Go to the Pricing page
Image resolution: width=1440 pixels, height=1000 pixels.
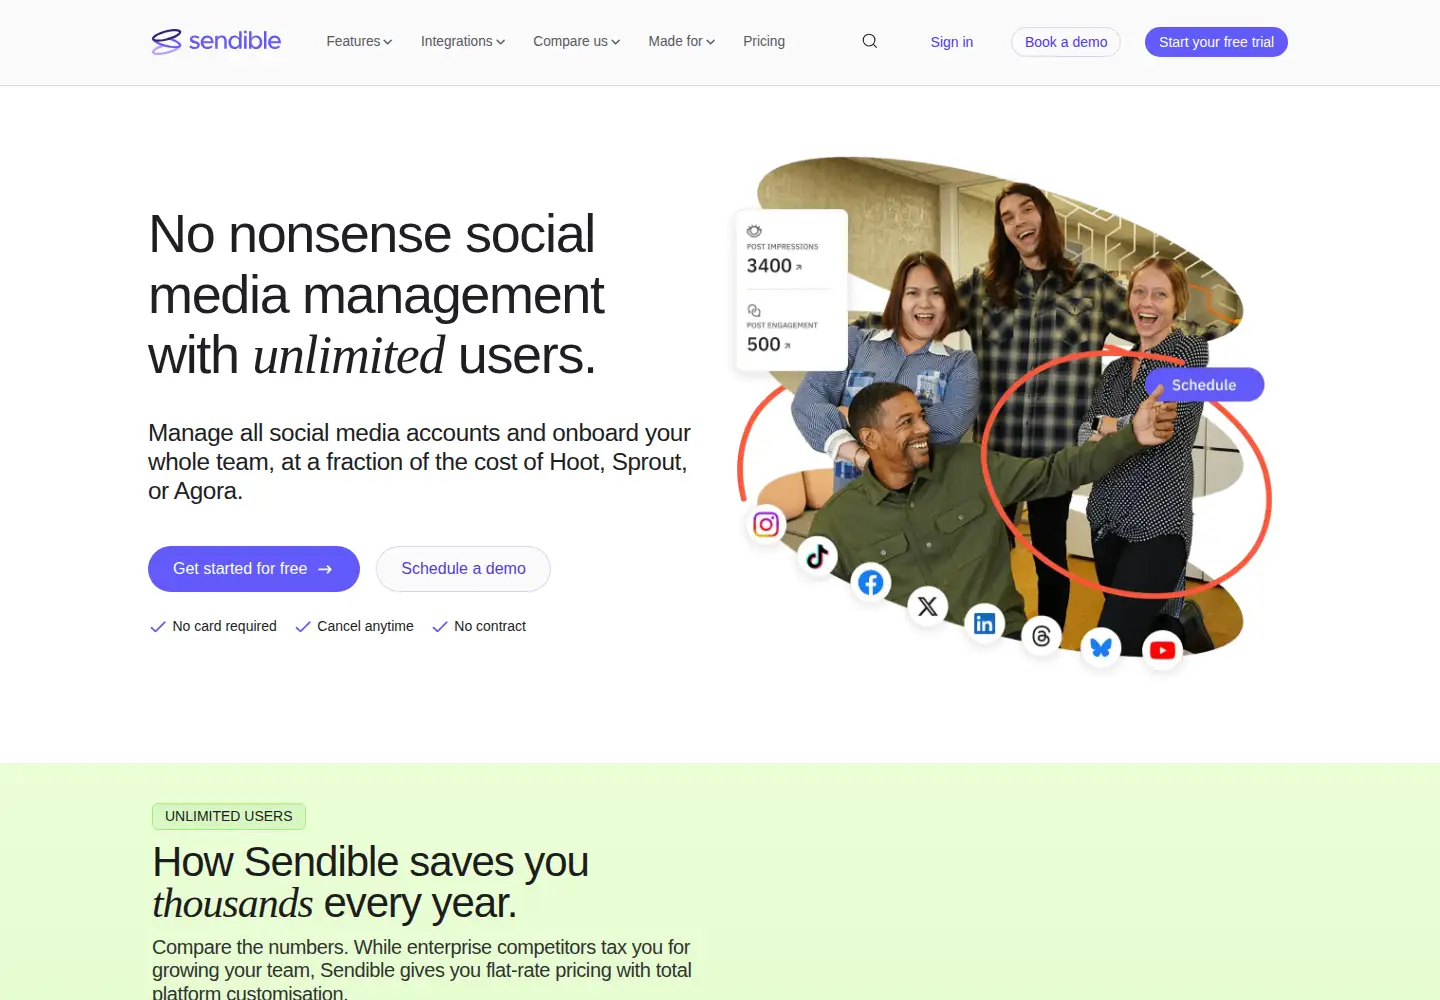pyautogui.click(x=764, y=41)
